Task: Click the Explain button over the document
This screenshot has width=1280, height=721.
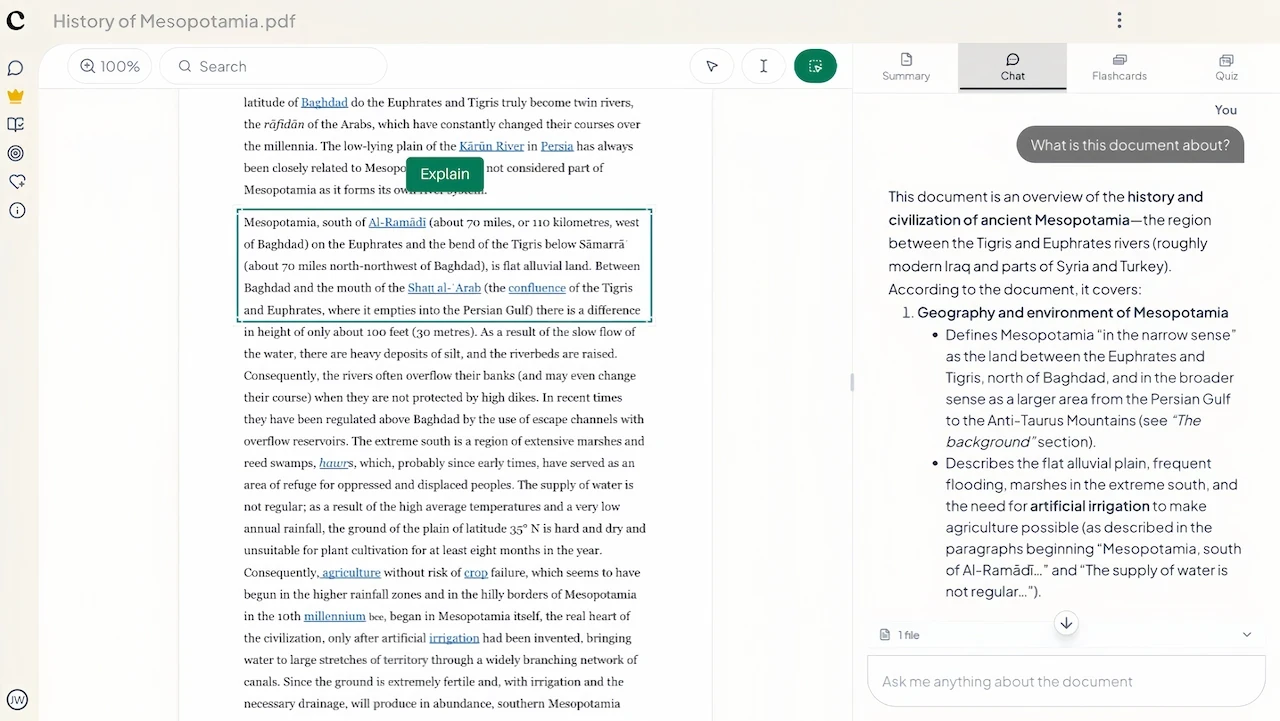Action: (444, 173)
